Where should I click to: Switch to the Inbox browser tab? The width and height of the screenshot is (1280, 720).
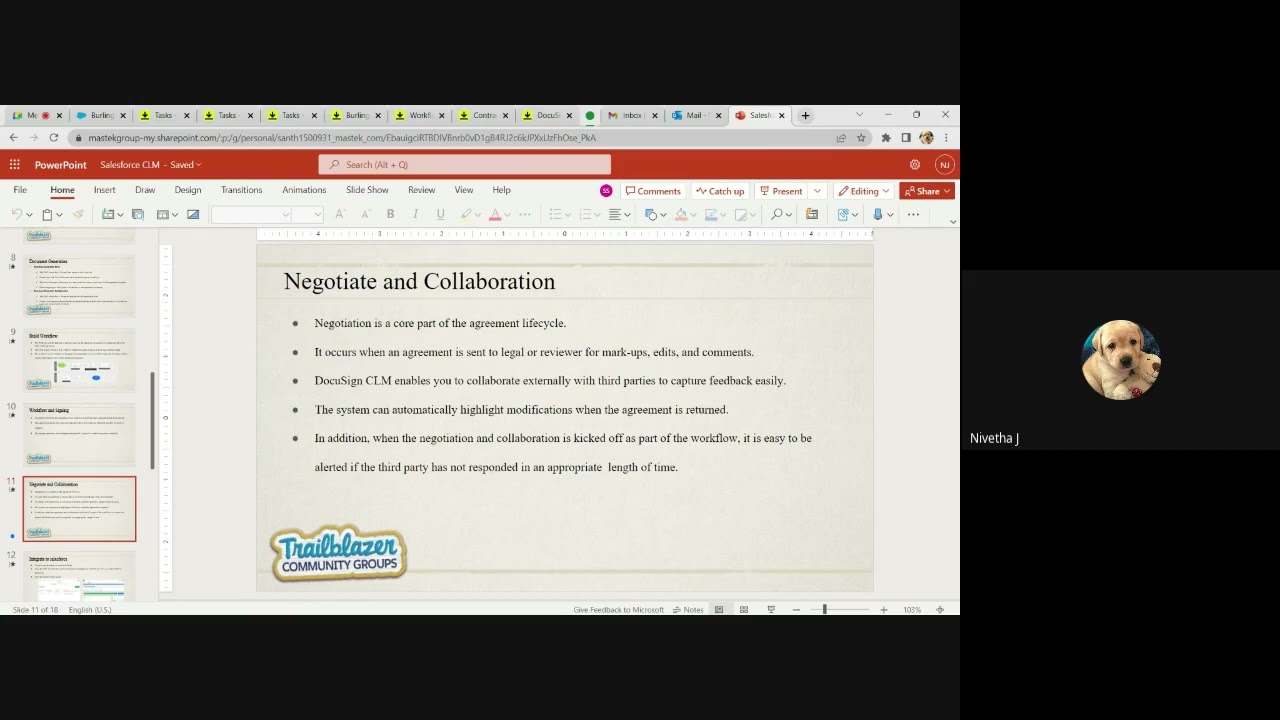630,115
